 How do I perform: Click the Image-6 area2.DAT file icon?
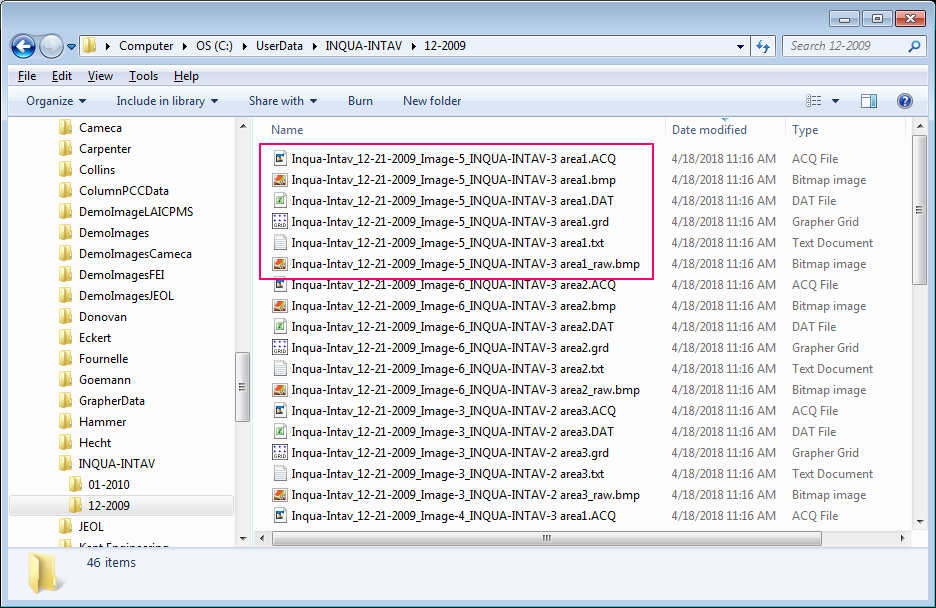pyautogui.click(x=280, y=327)
